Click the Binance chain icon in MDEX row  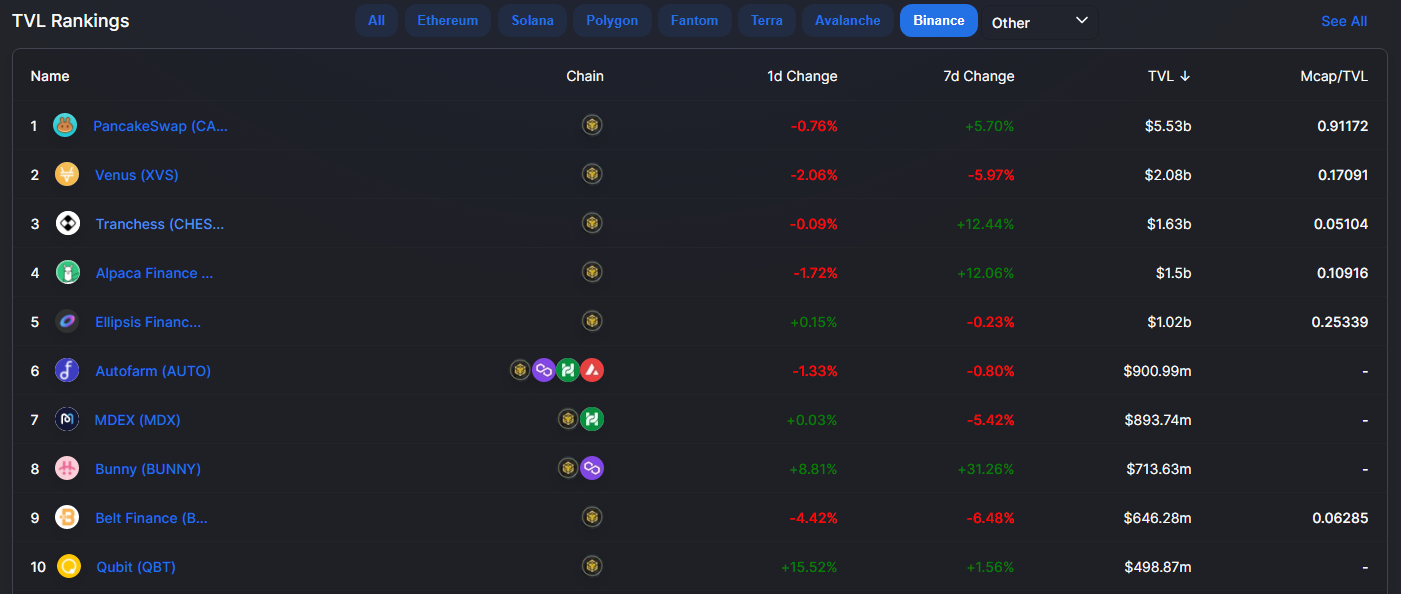click(x=568, y=419)
